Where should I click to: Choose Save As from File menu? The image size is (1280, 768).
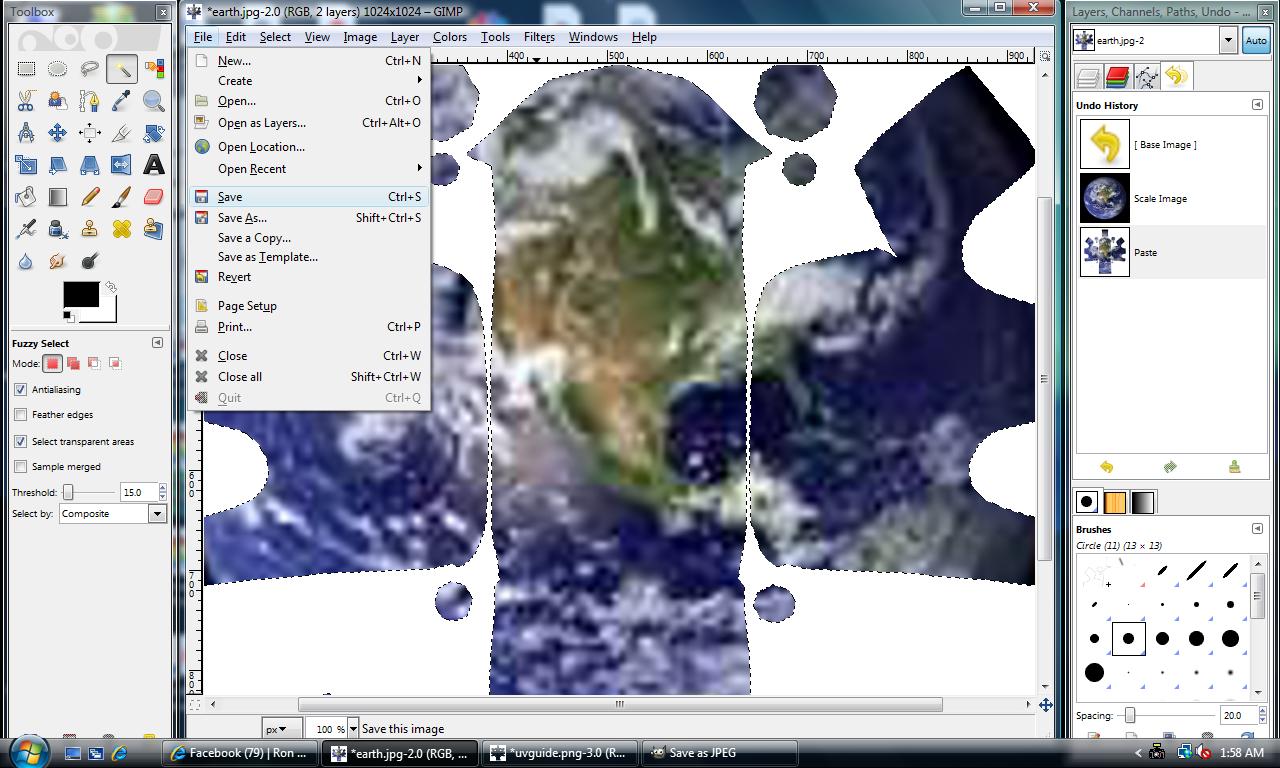[x=242, y=218]
